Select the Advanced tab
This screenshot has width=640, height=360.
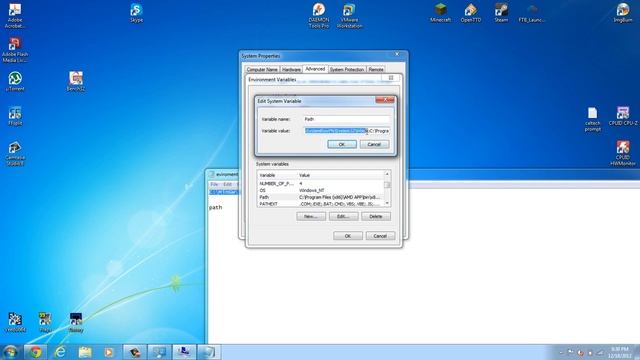315,69
